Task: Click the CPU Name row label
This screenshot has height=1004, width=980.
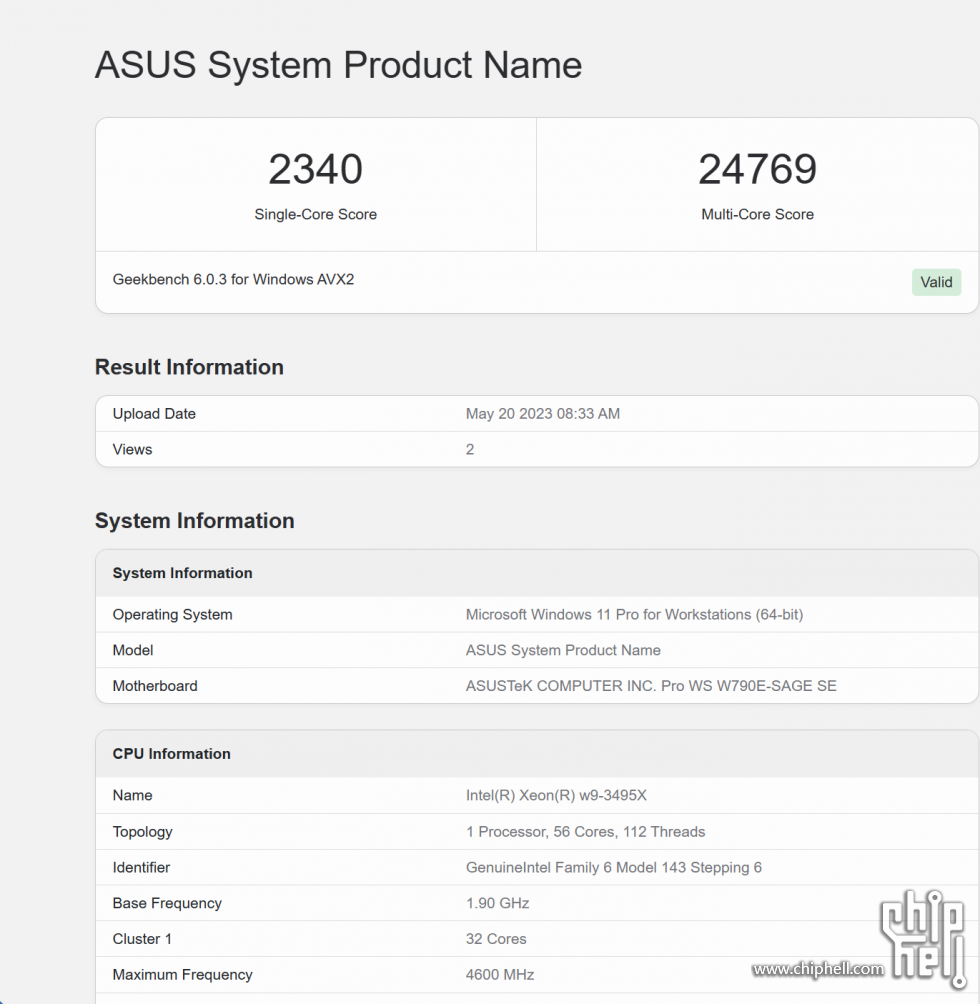Action: point(133,795)
